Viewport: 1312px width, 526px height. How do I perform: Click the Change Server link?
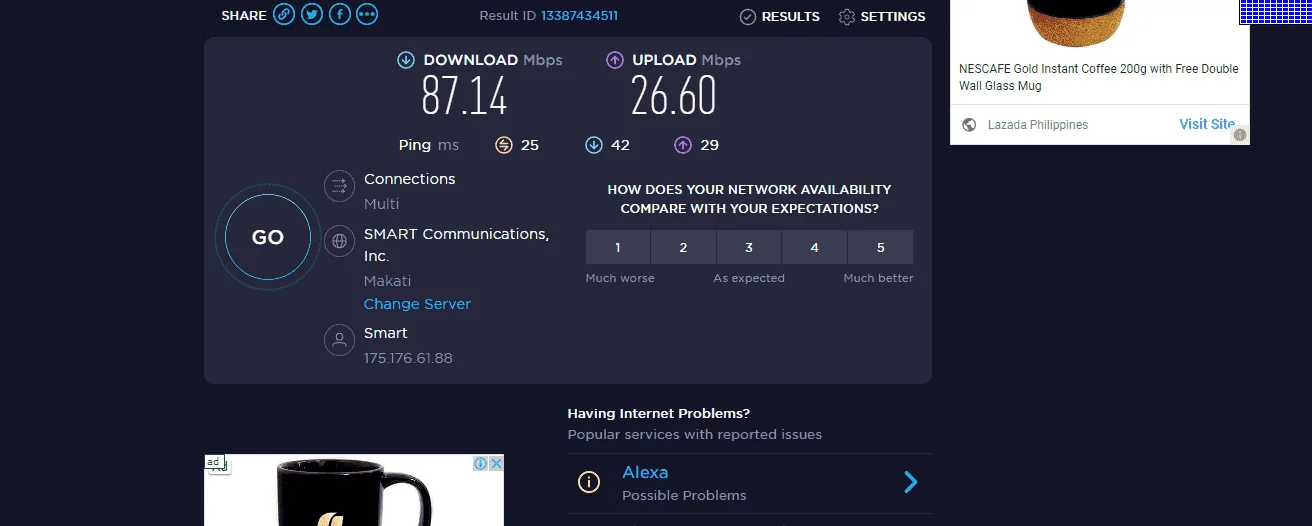(x=417, y=304)
